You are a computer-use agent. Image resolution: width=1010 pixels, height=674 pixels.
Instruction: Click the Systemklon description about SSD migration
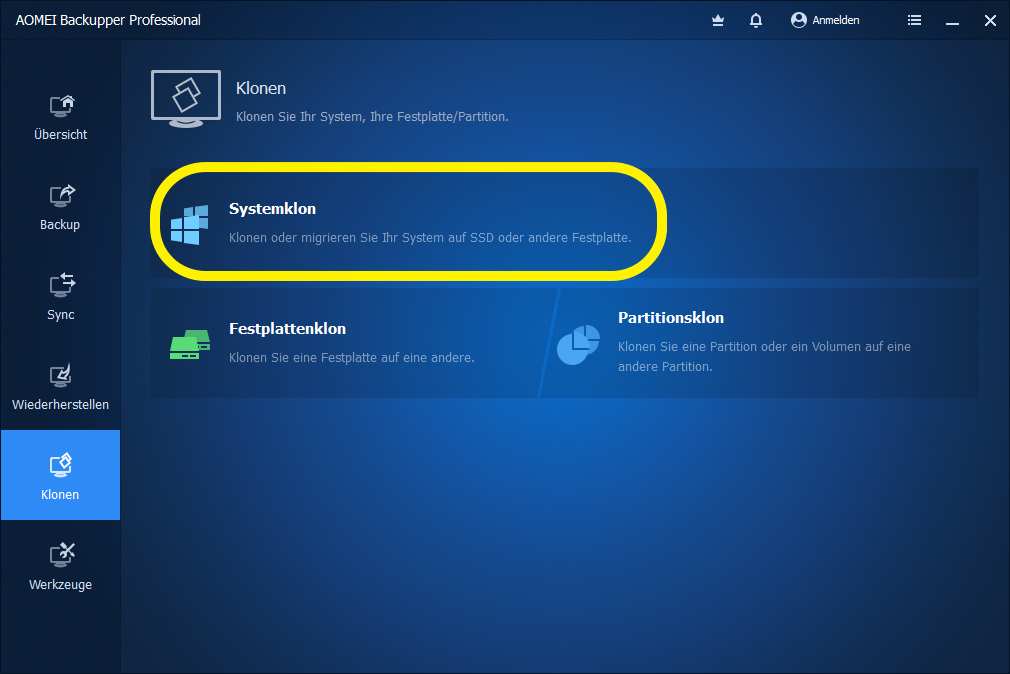(x=430, y=238)
